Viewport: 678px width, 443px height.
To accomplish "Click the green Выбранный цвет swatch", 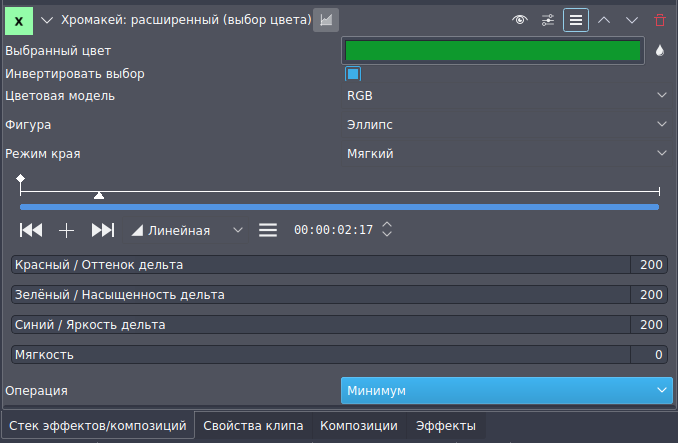I will [x=492, y=50].
